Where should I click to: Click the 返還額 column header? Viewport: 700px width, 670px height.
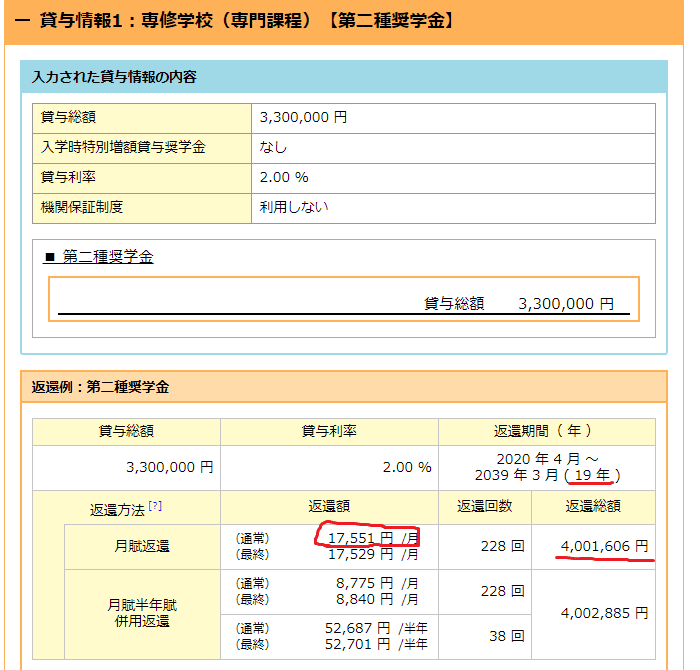329,507
